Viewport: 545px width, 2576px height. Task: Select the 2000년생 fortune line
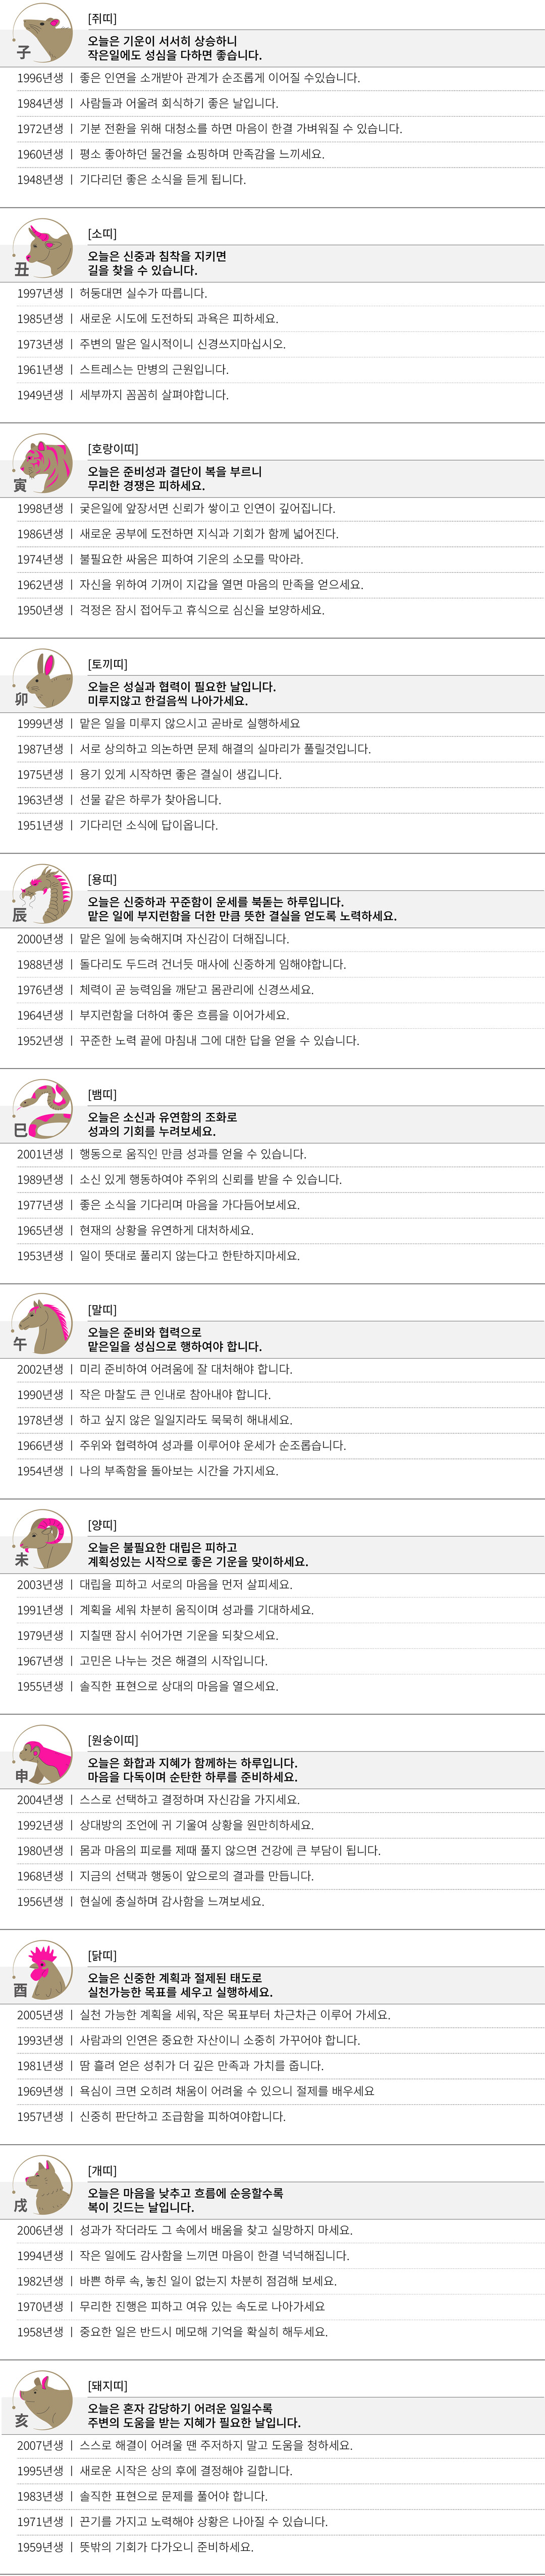[153, 939]
